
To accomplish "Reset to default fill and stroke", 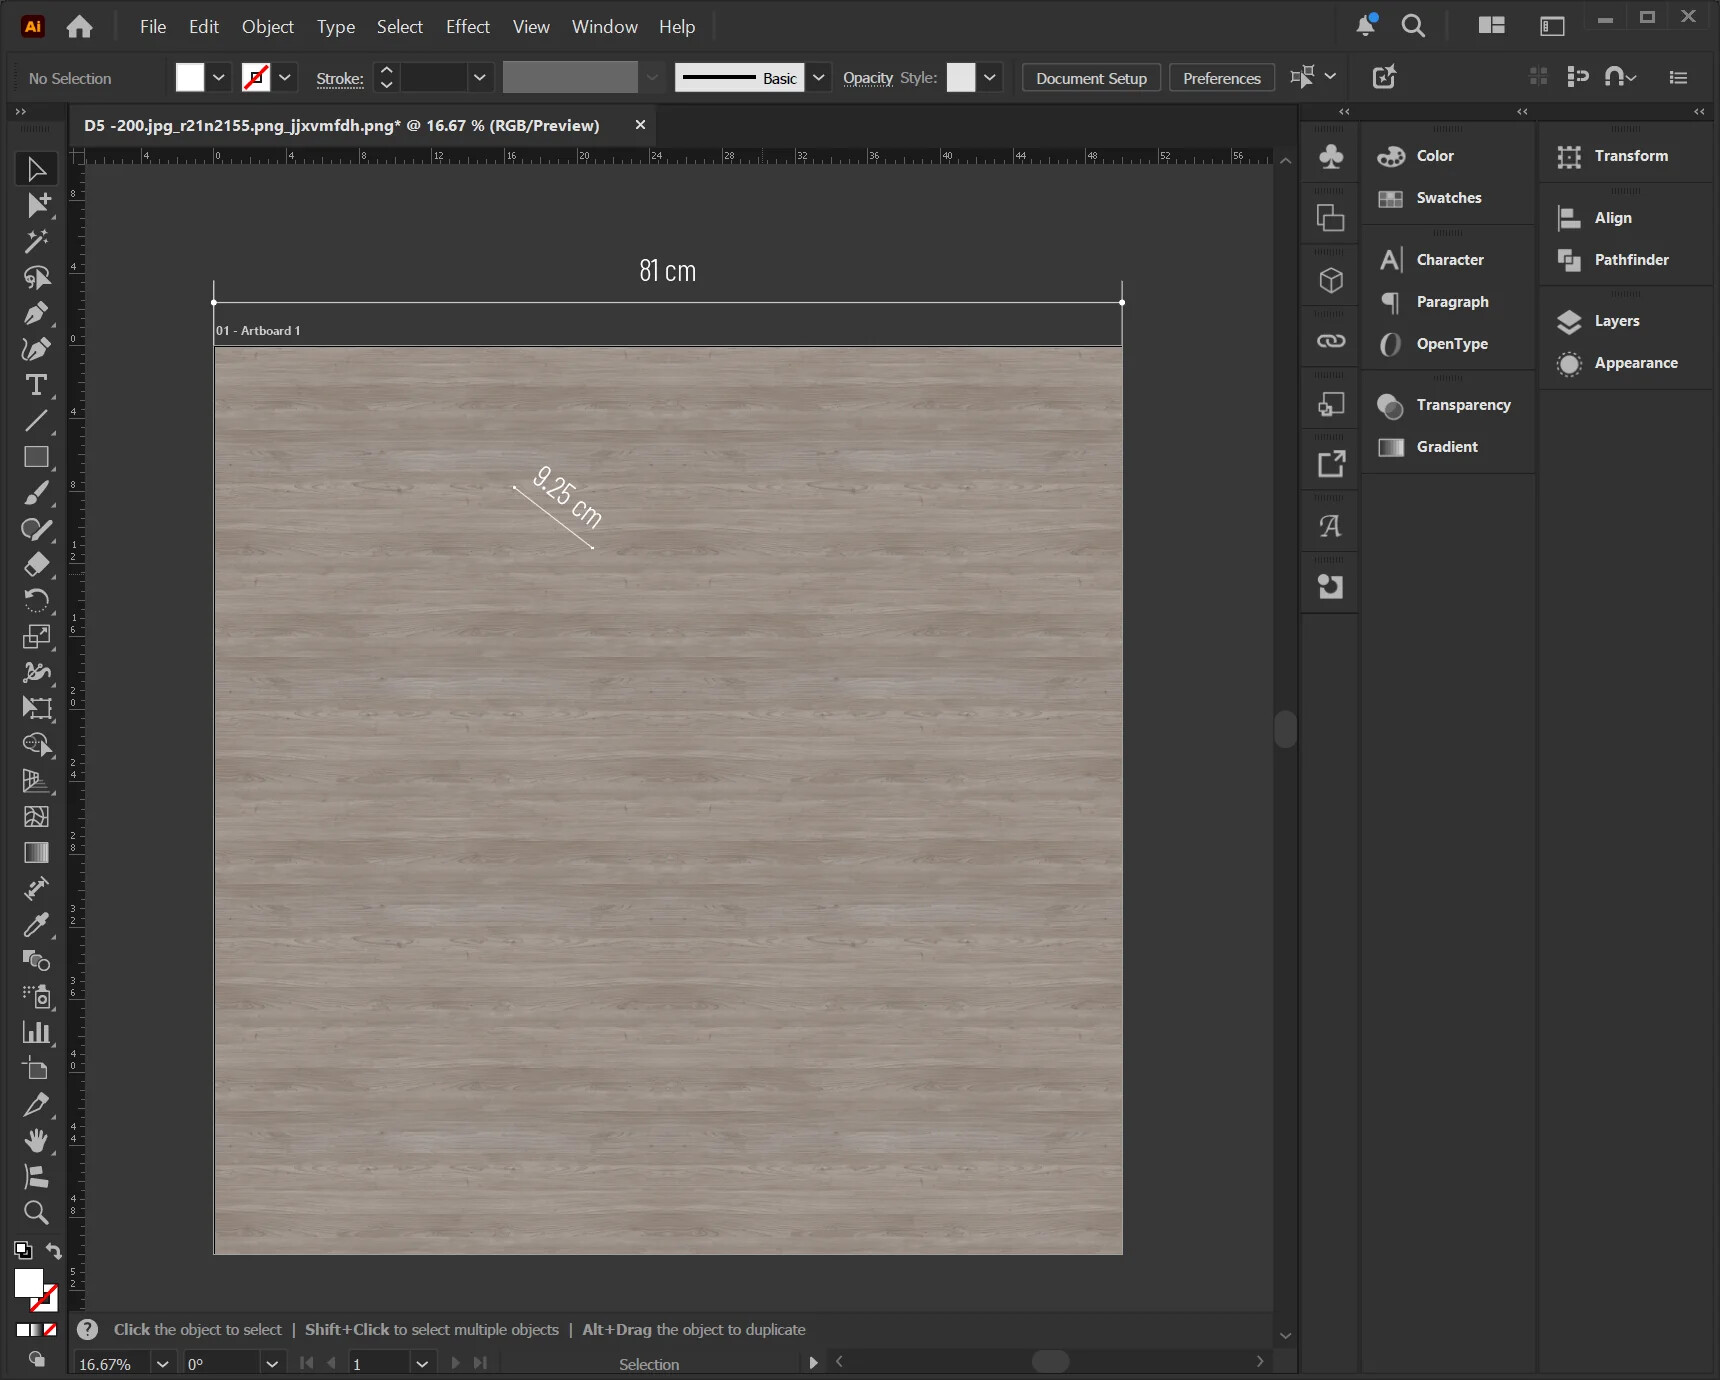I will point(22,1250).
